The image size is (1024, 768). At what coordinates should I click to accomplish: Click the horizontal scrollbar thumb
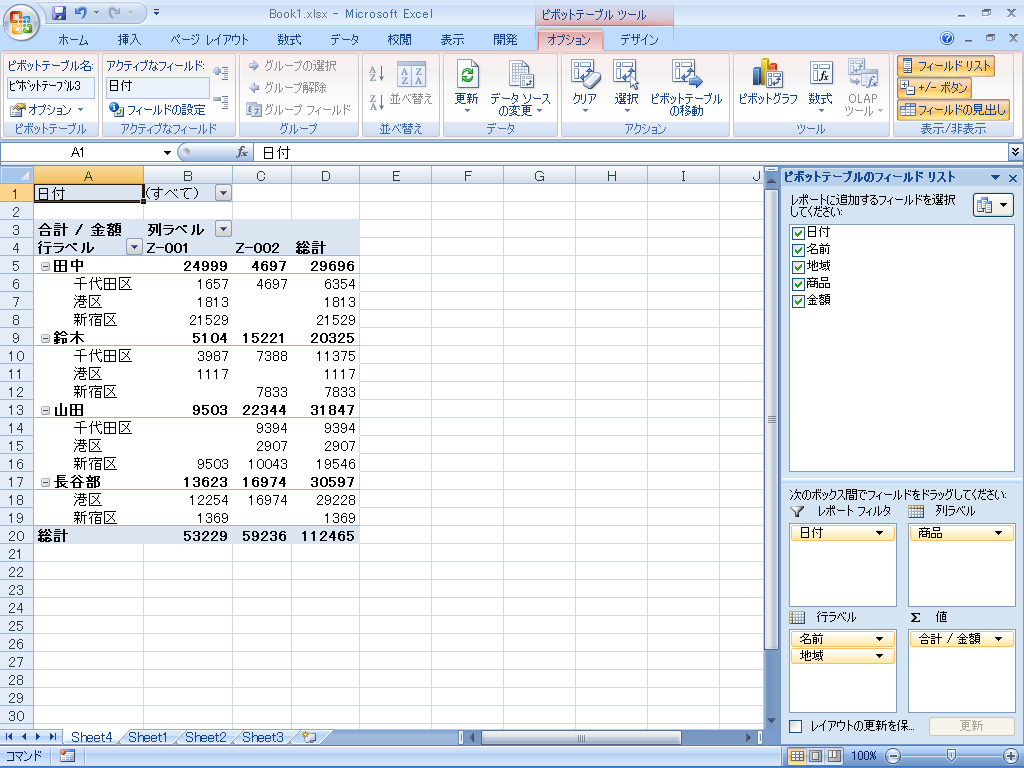tap(581, 738)
